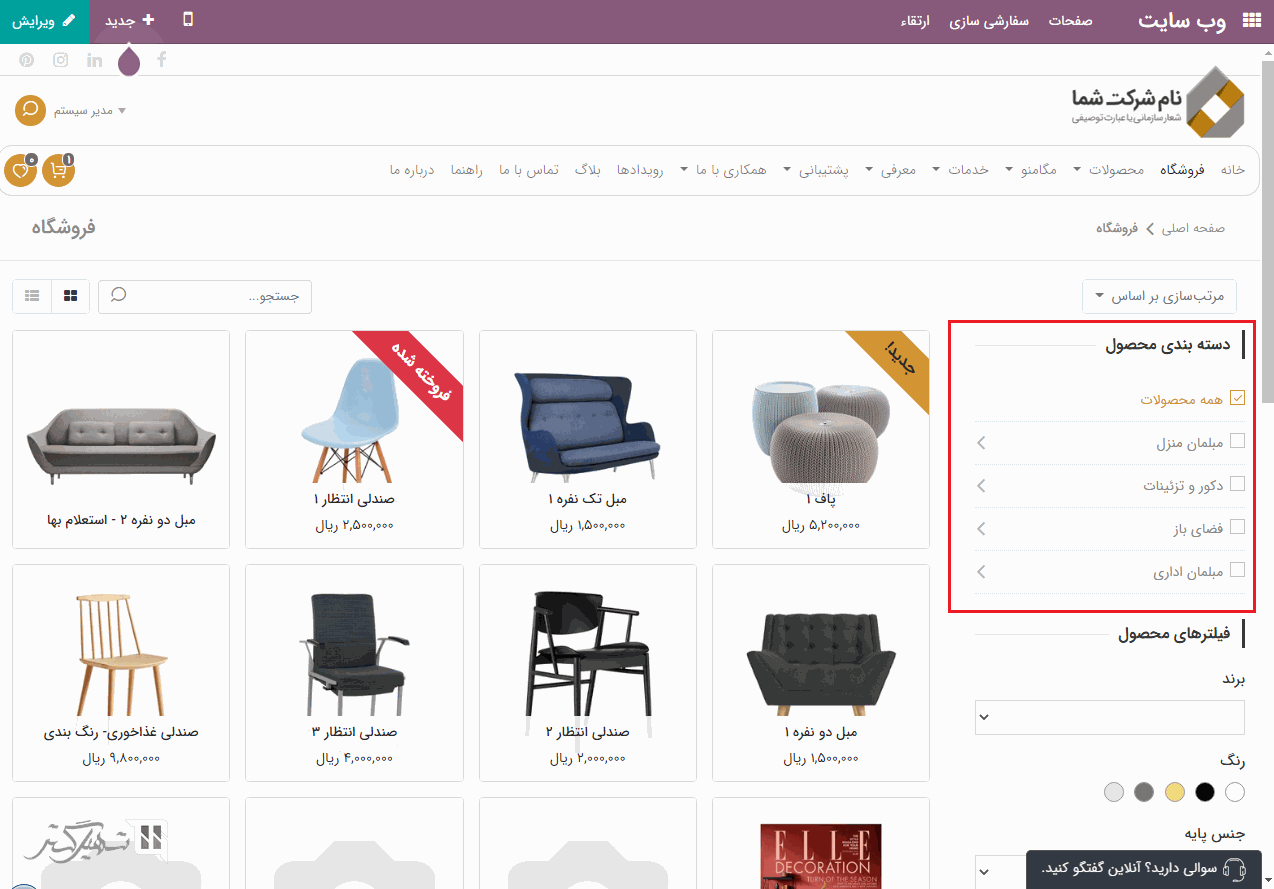
Task: Click the جدید new content button
Action: (130, 21)
